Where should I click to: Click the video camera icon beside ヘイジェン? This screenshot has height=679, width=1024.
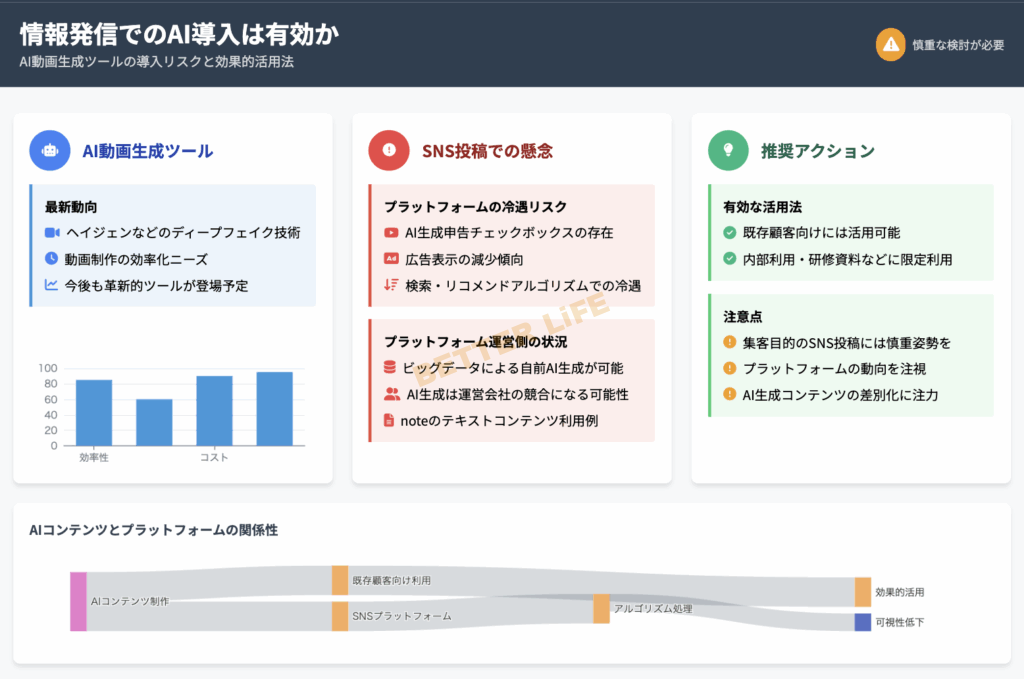(52, 232)
